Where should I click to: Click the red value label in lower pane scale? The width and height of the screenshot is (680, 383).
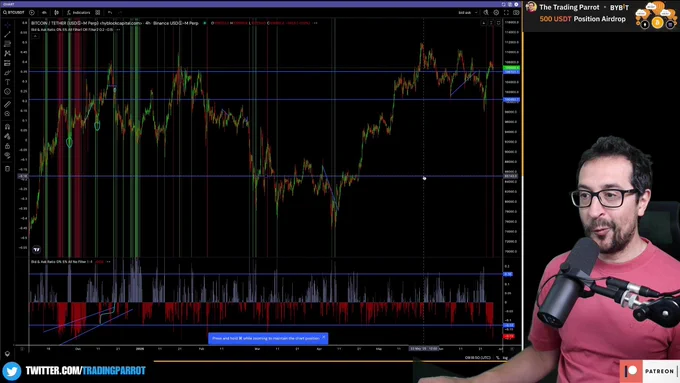[x=509, y=336]
